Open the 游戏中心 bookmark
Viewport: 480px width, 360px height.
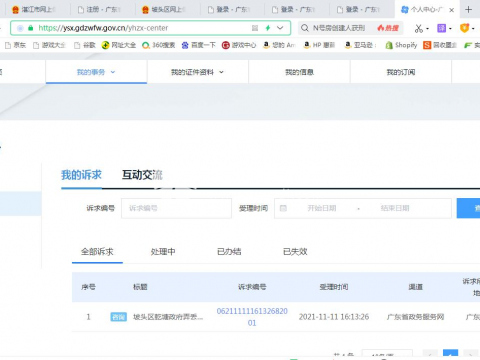click(239, 45)
